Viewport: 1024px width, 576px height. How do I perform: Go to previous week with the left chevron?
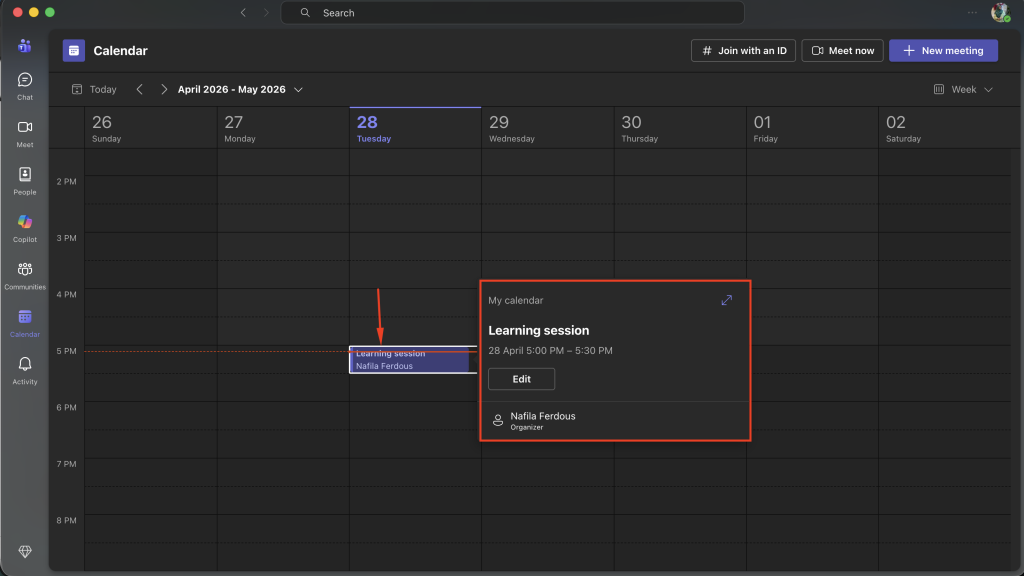139,89
